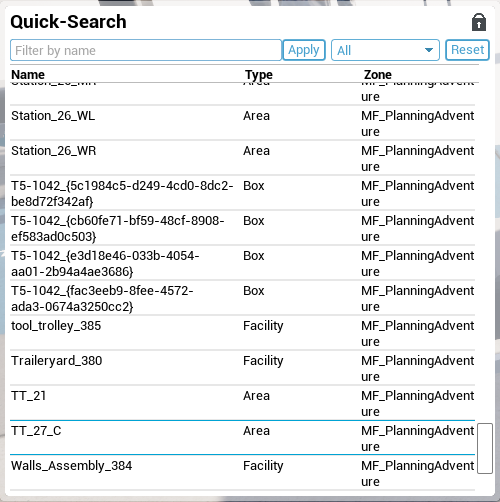Apply the name filter
500x502 pixels.
[x=304, y=50]
